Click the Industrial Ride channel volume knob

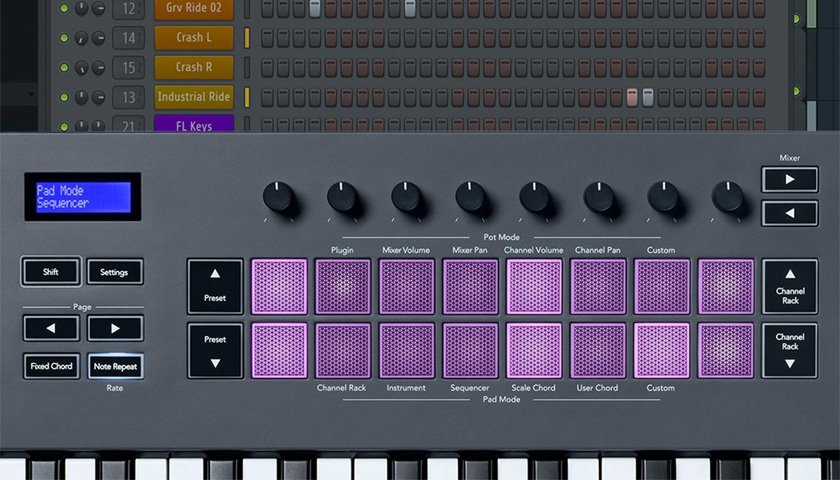pos(99,98)
